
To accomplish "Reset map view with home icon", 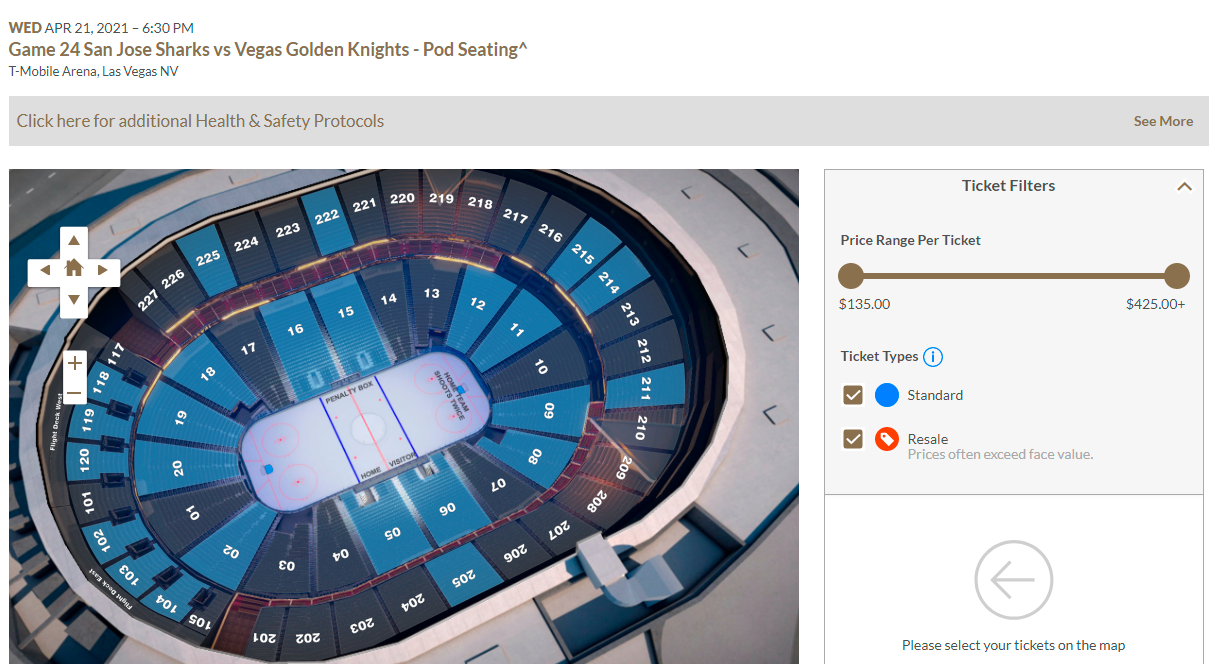I will tap(74, 270).
